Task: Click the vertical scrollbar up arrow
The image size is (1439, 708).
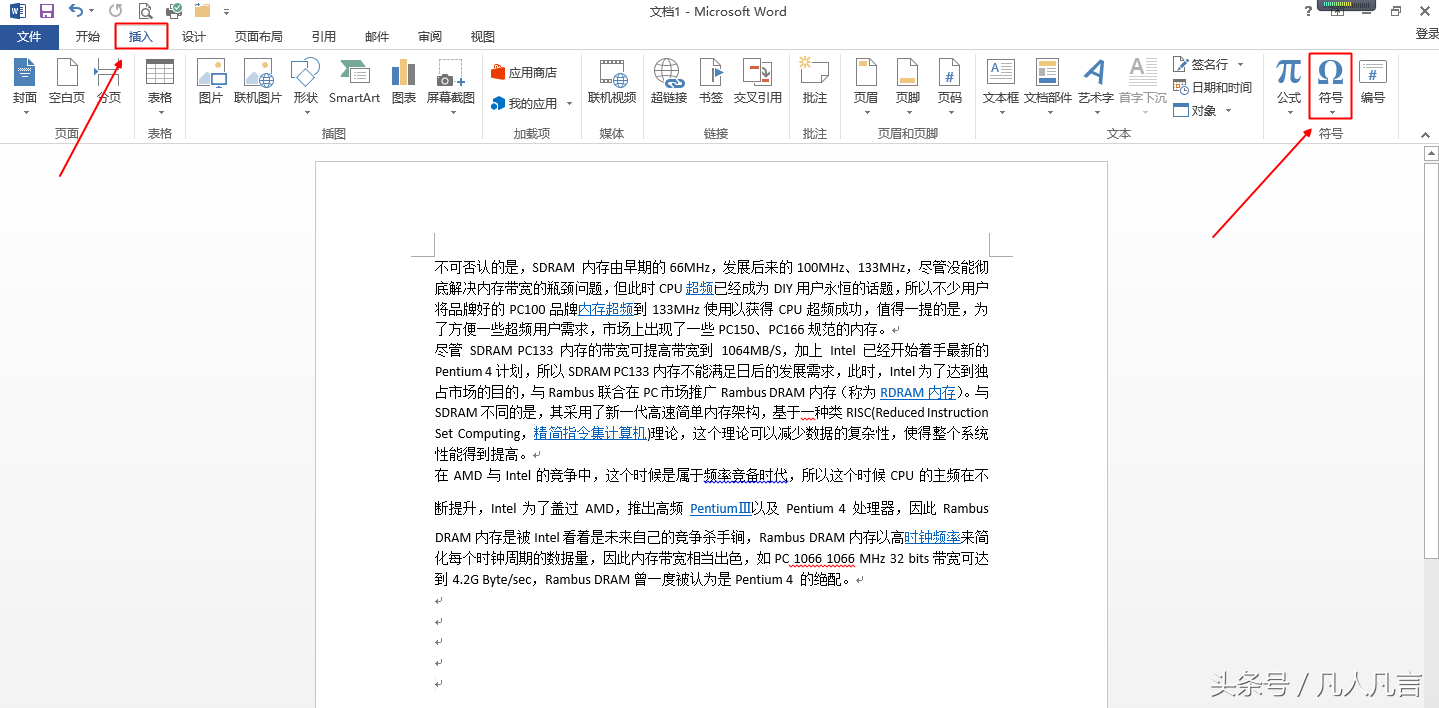Action: [1430, 154]
